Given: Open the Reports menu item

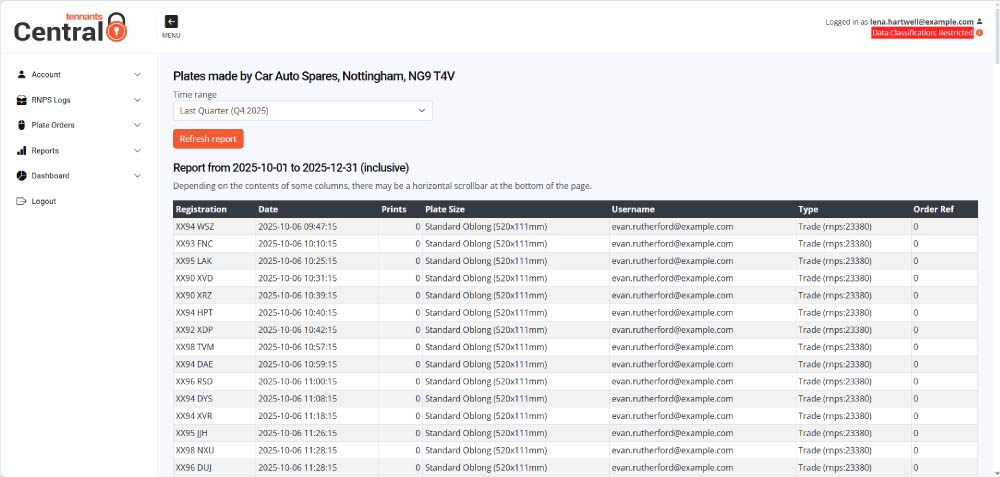Looking at the screenshot, I should tap(78, 150).
